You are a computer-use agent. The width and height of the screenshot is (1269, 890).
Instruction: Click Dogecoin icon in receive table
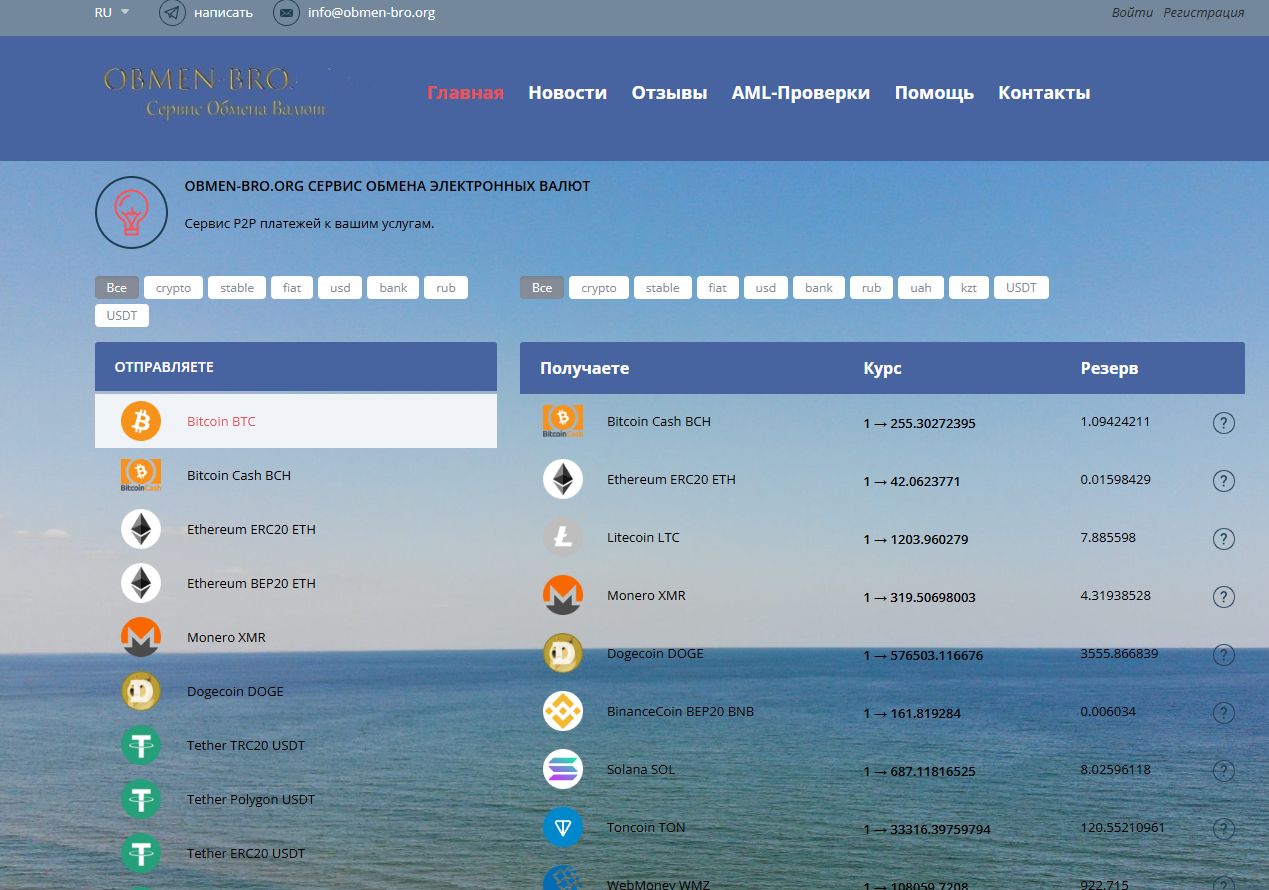[x=563, y=653]
